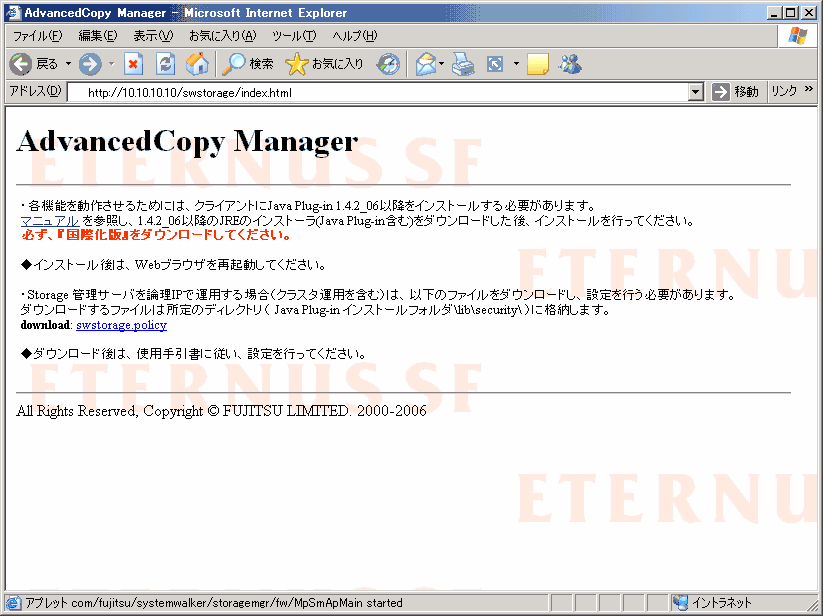The height and width of the screenshot is (616, 823).
Task: Click the red 必ず、『国際化版』 warning text
Action: (156, 235)
